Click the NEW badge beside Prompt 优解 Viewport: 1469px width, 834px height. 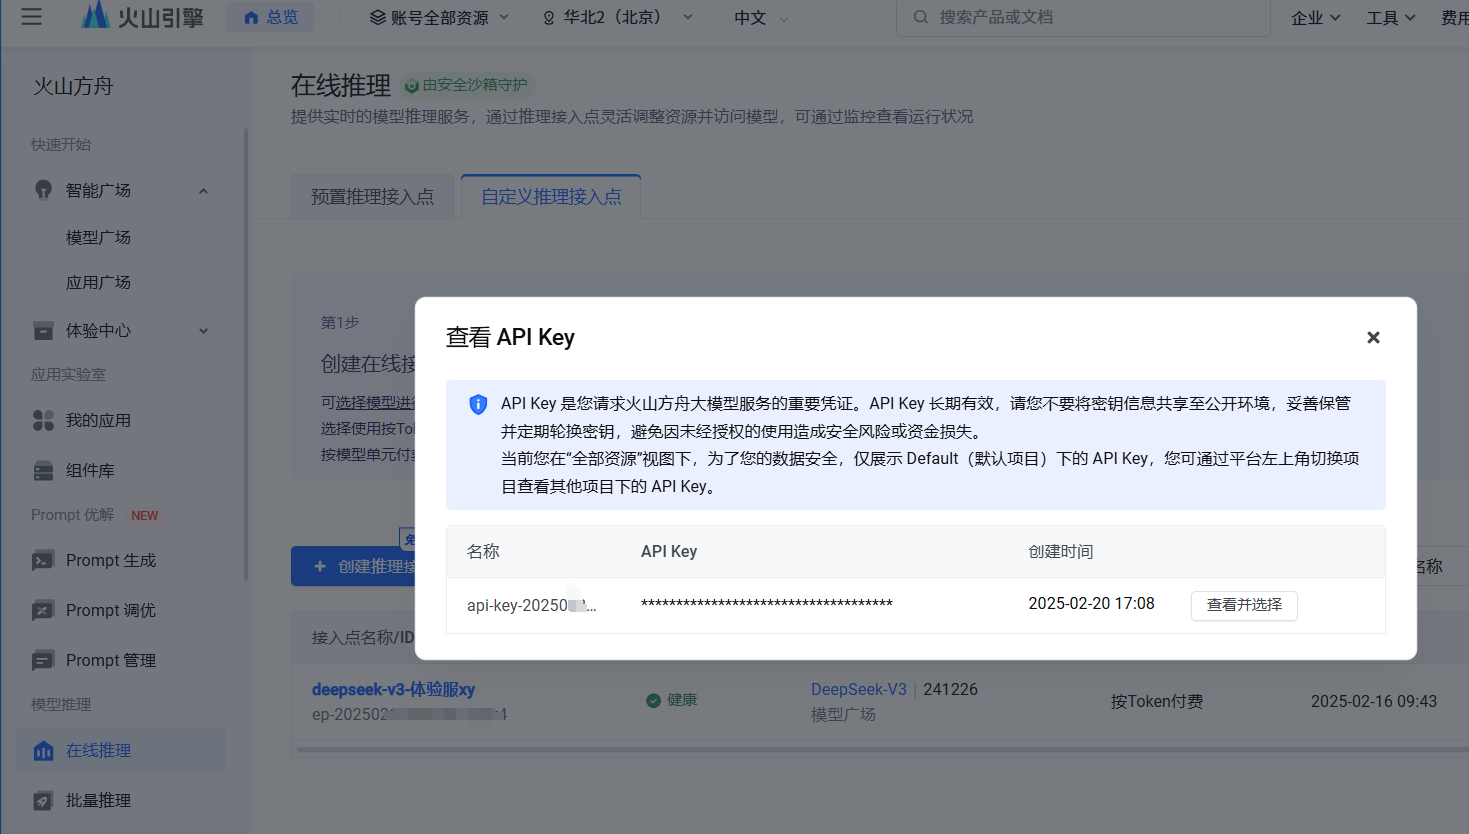145,516
